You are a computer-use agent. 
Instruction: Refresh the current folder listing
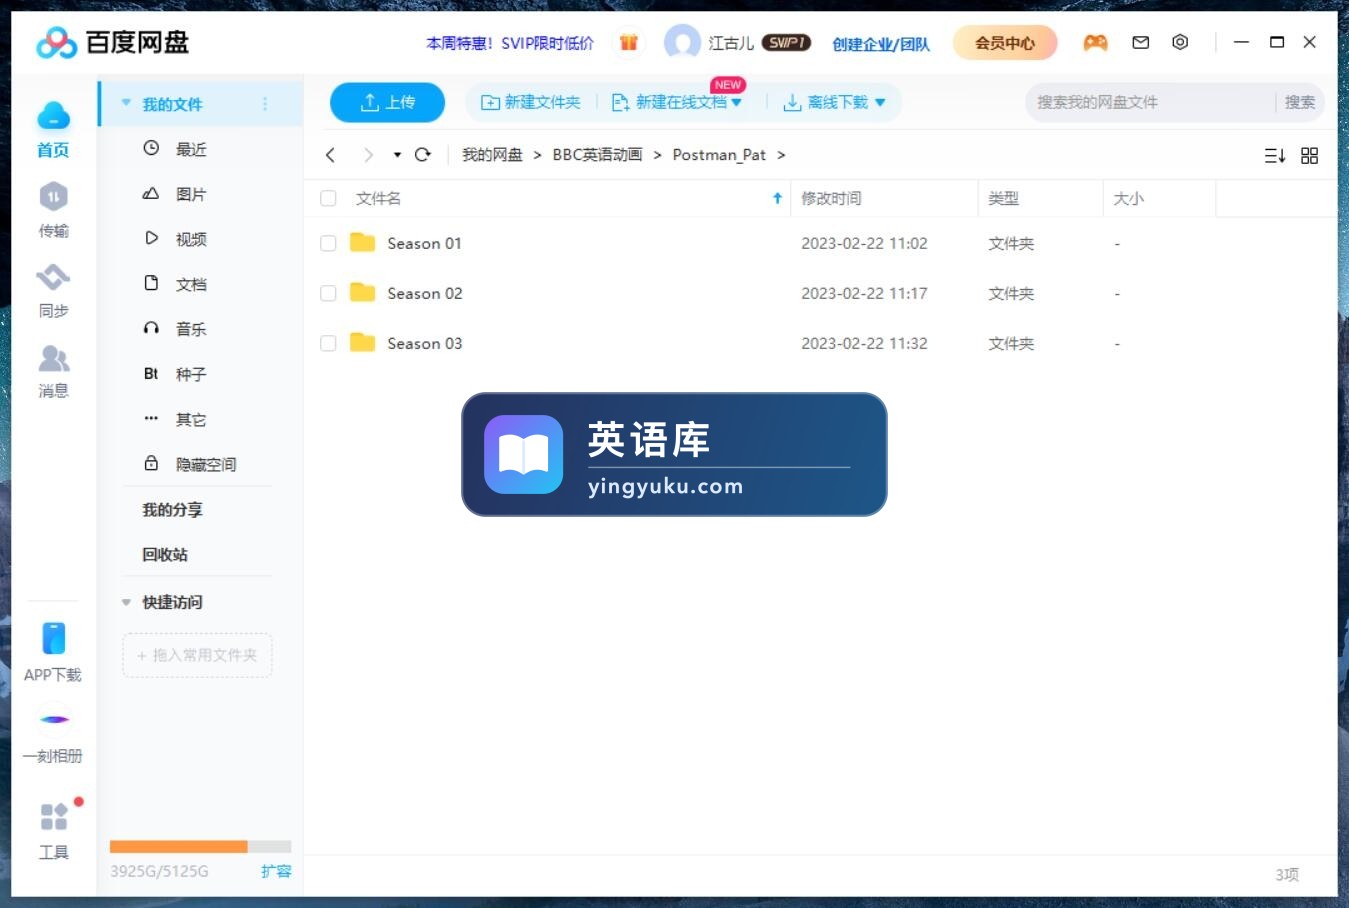coord(423,155)
